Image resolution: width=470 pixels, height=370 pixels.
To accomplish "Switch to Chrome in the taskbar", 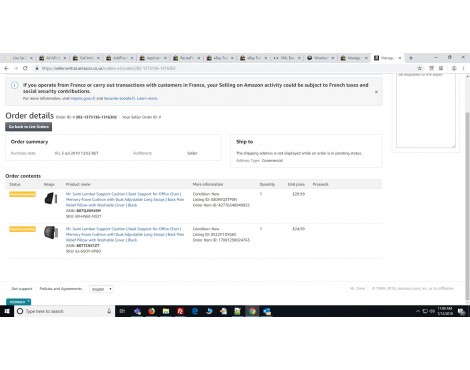I will (252, 311).
